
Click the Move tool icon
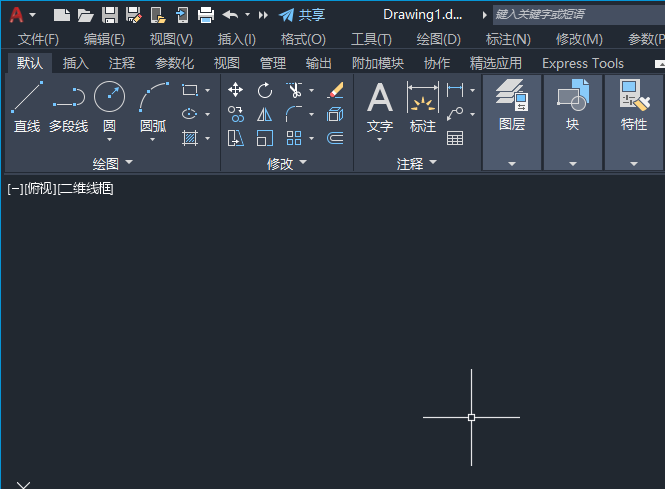(235, 90)
